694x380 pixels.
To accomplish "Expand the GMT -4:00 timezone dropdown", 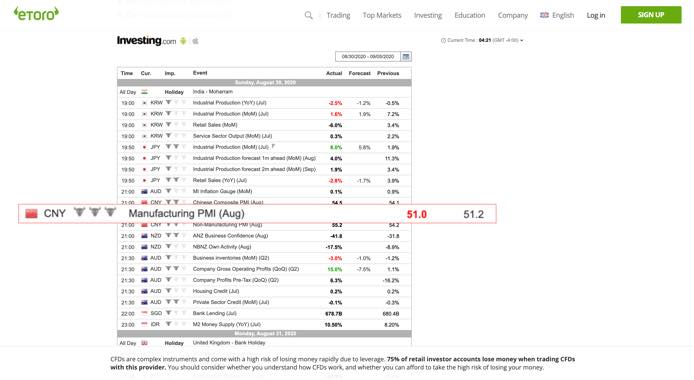I will 508,40.
